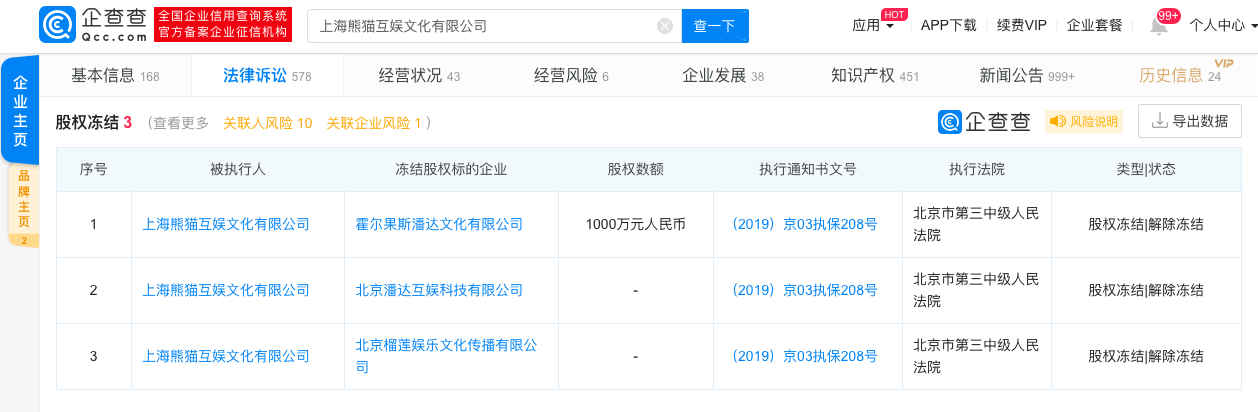This screenshot has width=1258, height=412.
Task: Click 查看更多 next to 股权冻结
Action: 180,123
